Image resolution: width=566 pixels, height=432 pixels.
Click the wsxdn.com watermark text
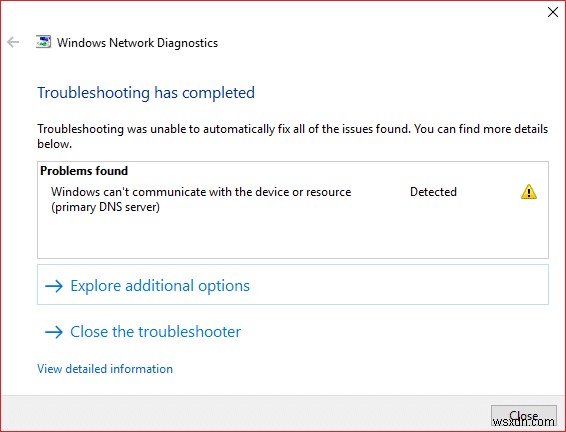523,421
